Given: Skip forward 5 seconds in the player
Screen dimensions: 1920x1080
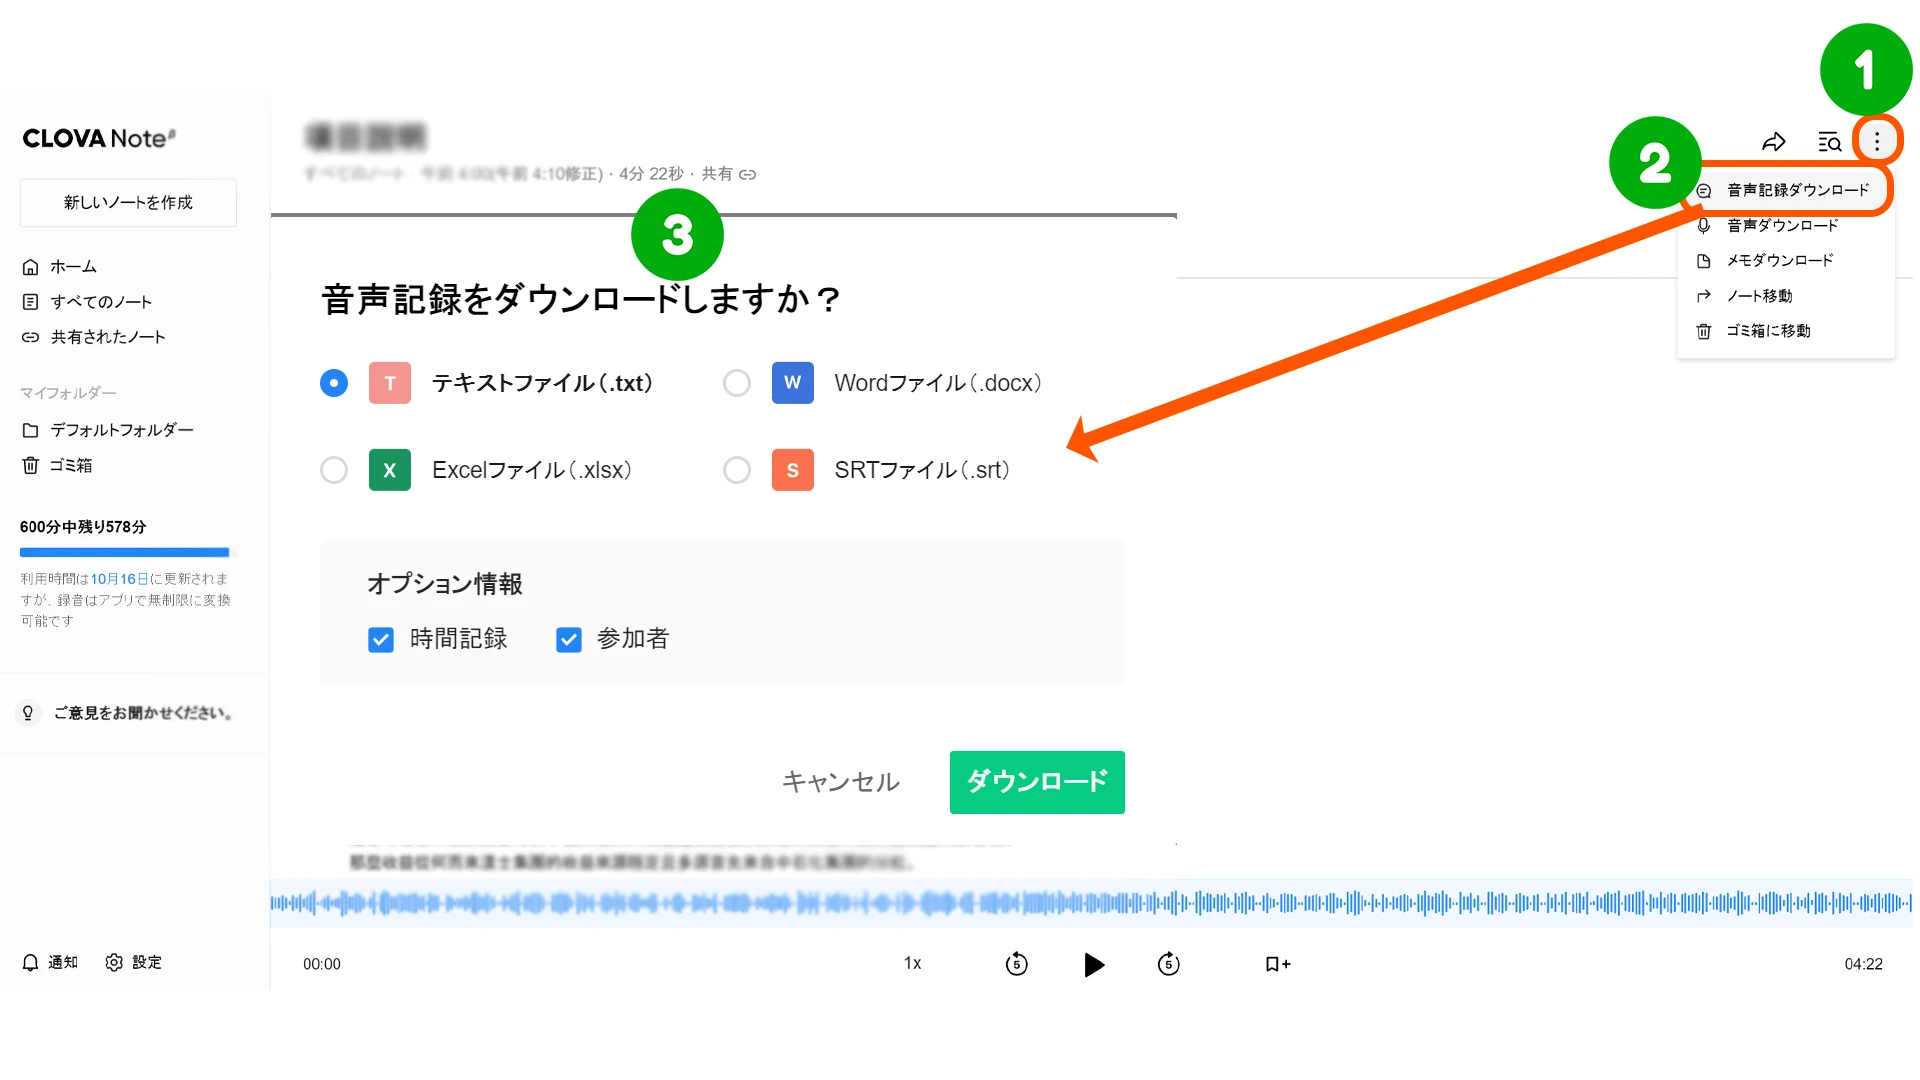Looking at the screenshot, I should (x=1168, y=964).
